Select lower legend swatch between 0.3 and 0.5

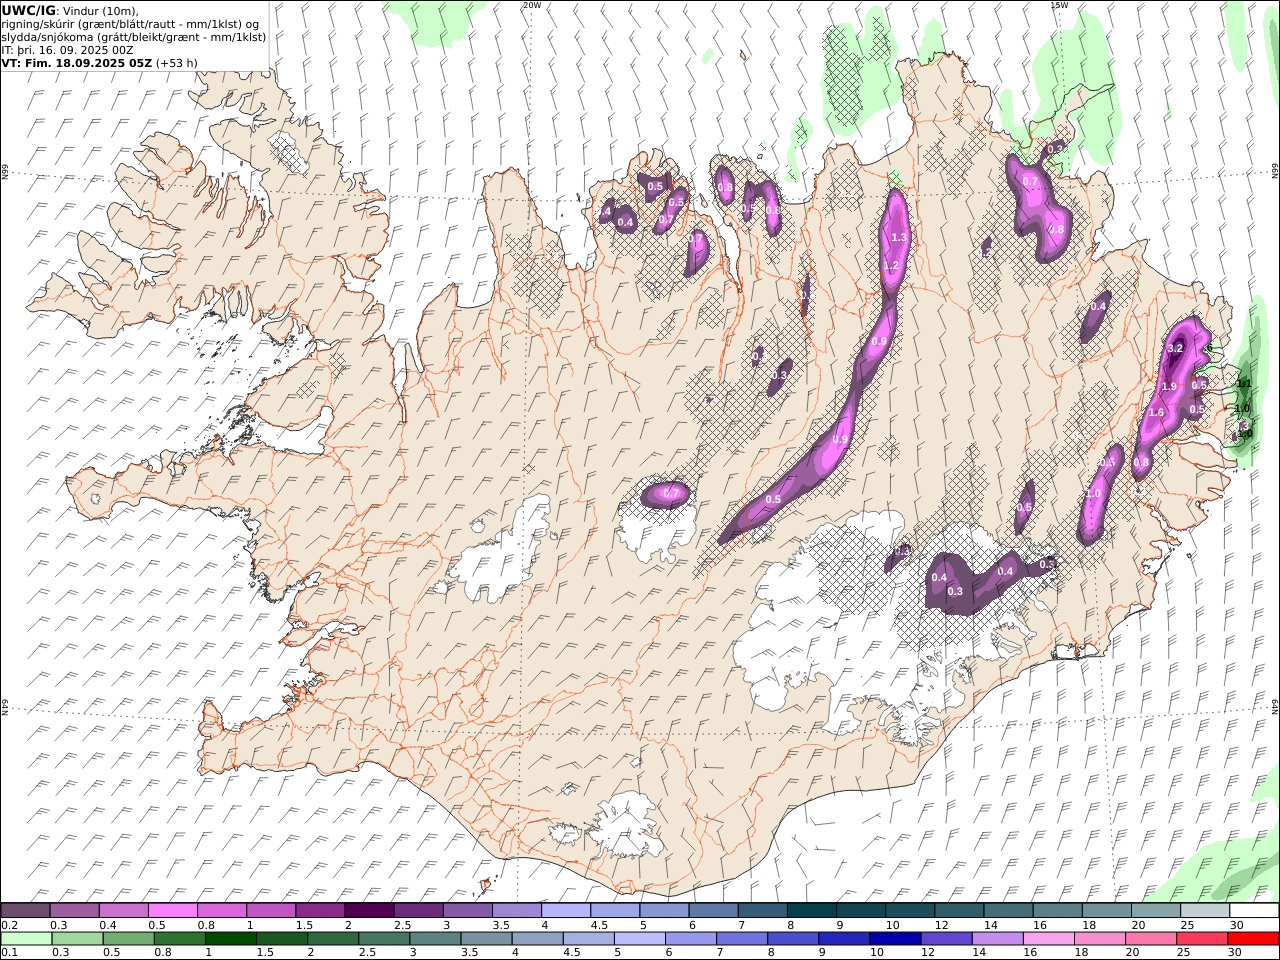[x=79, y=938]
